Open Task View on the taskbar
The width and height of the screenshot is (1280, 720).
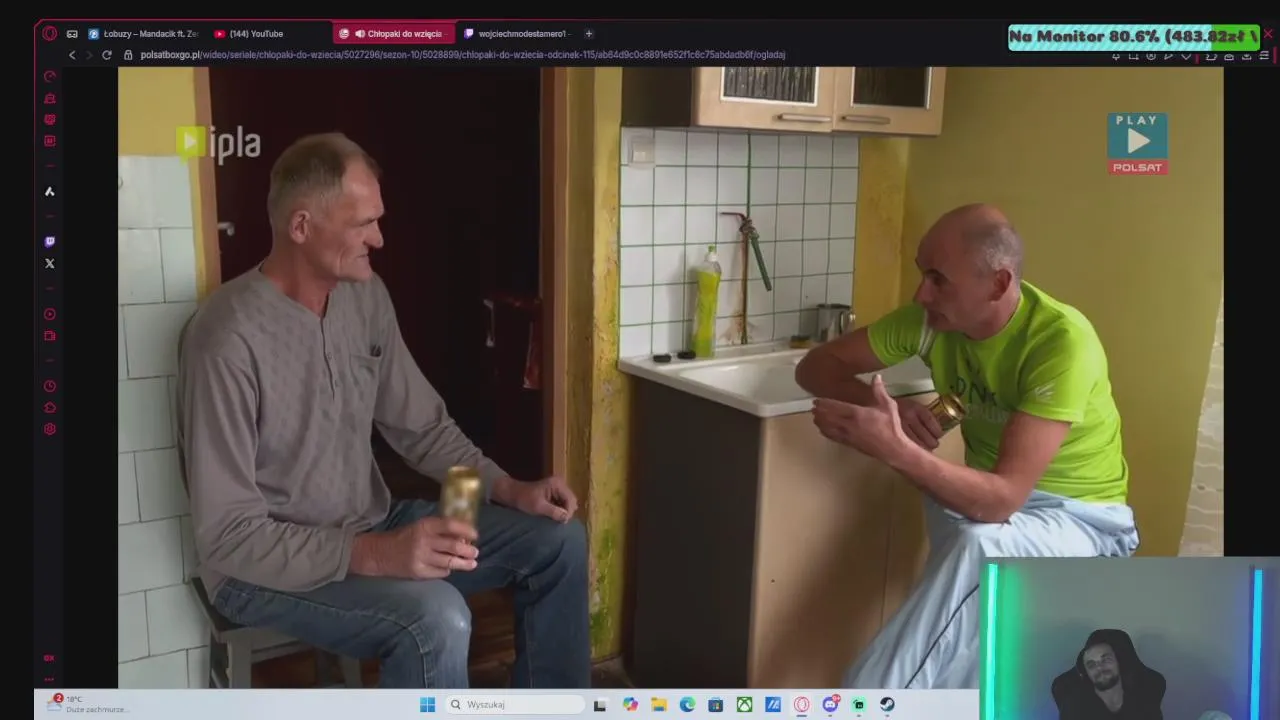point(600,705)
